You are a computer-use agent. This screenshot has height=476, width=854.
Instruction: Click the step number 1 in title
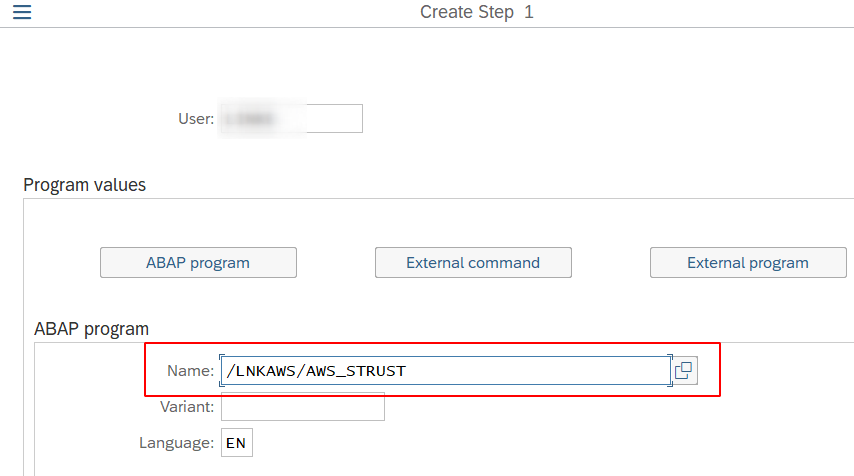click(x=529, y=13)
